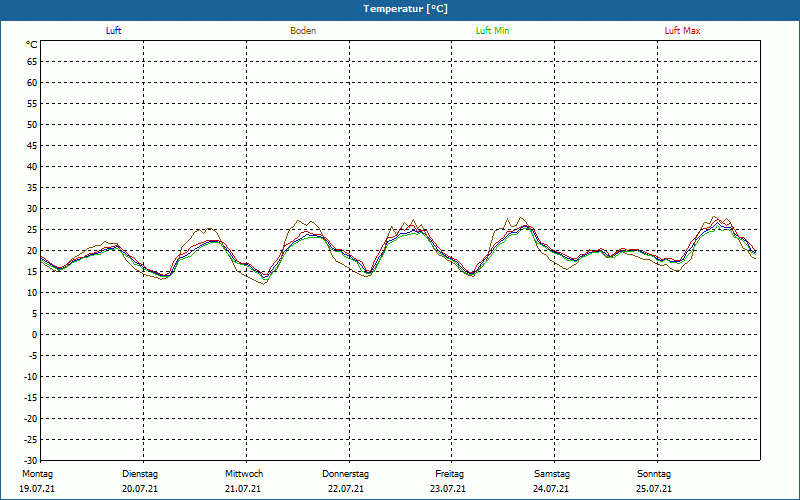Click the date 25.07.21

click(654, 489)
